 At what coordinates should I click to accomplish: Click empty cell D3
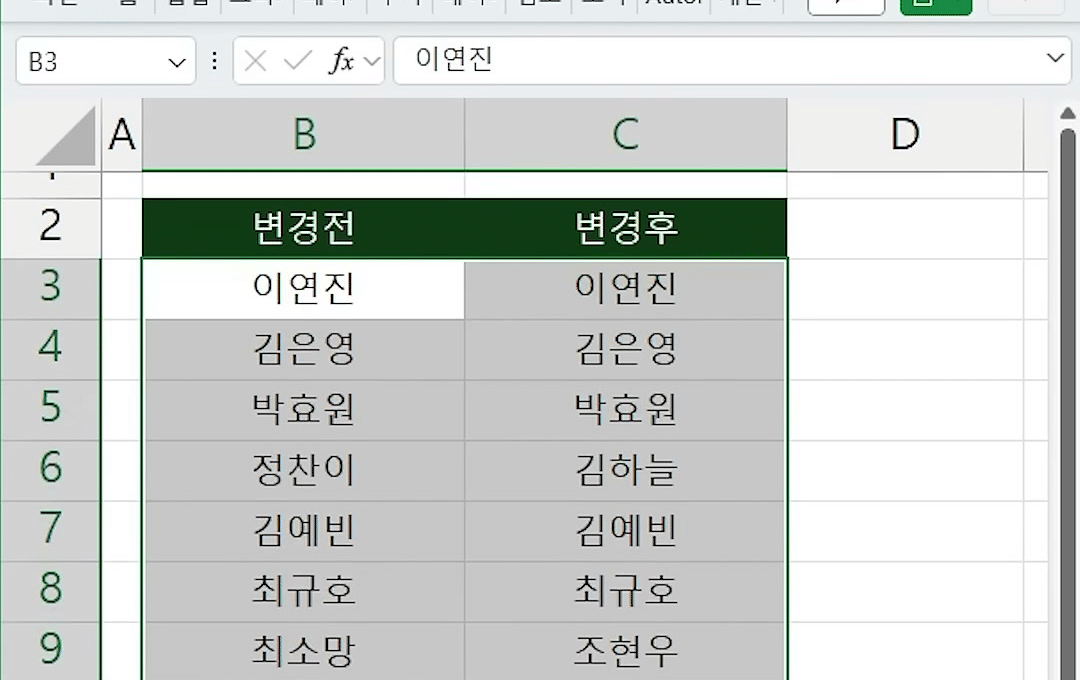tap(905, 289)
